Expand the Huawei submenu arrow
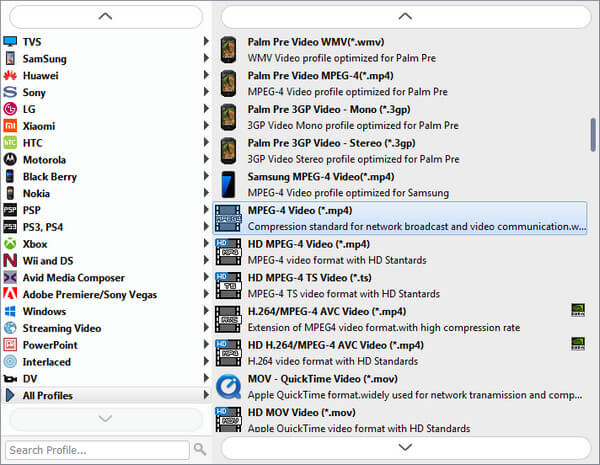This screenshot has width=600, height=465. 206,75
